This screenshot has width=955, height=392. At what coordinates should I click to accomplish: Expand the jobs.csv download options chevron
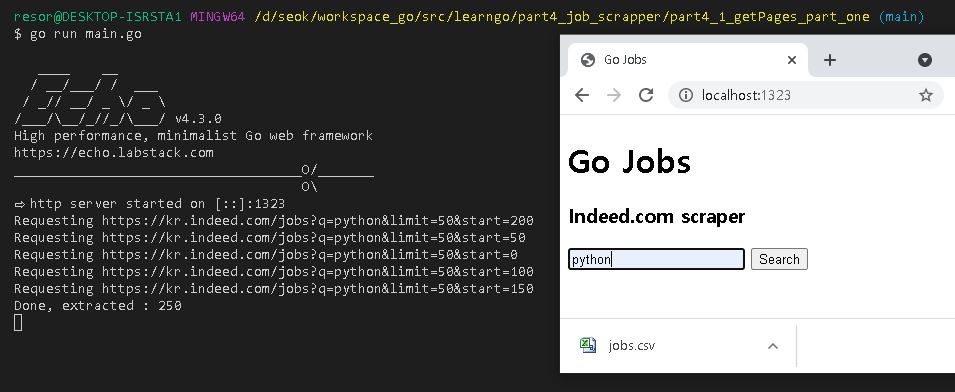(773, 346)
